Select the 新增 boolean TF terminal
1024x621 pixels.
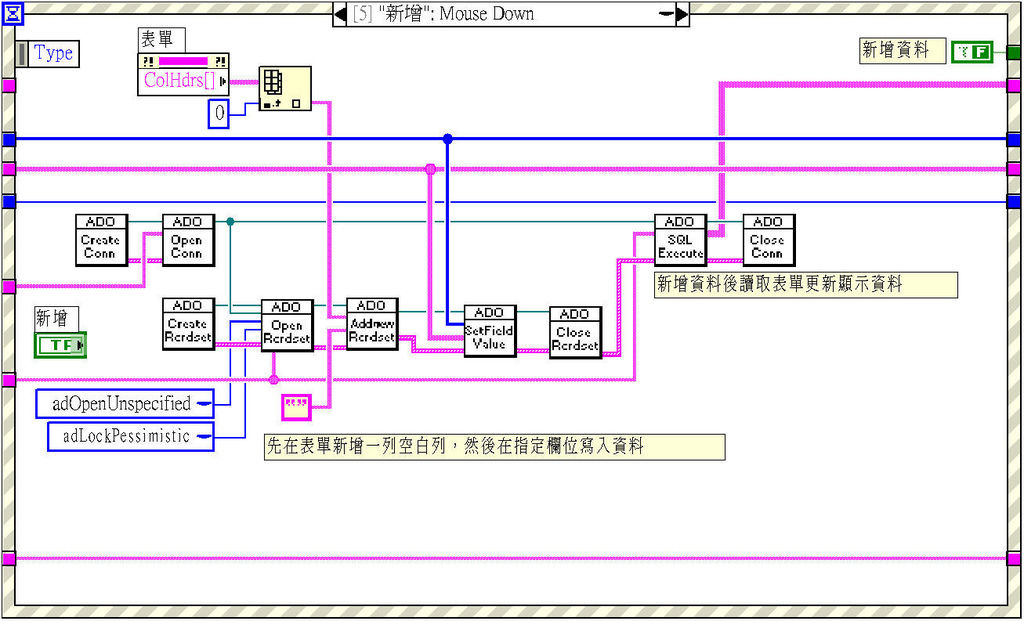pyautogui.click(x=60, y=345)
